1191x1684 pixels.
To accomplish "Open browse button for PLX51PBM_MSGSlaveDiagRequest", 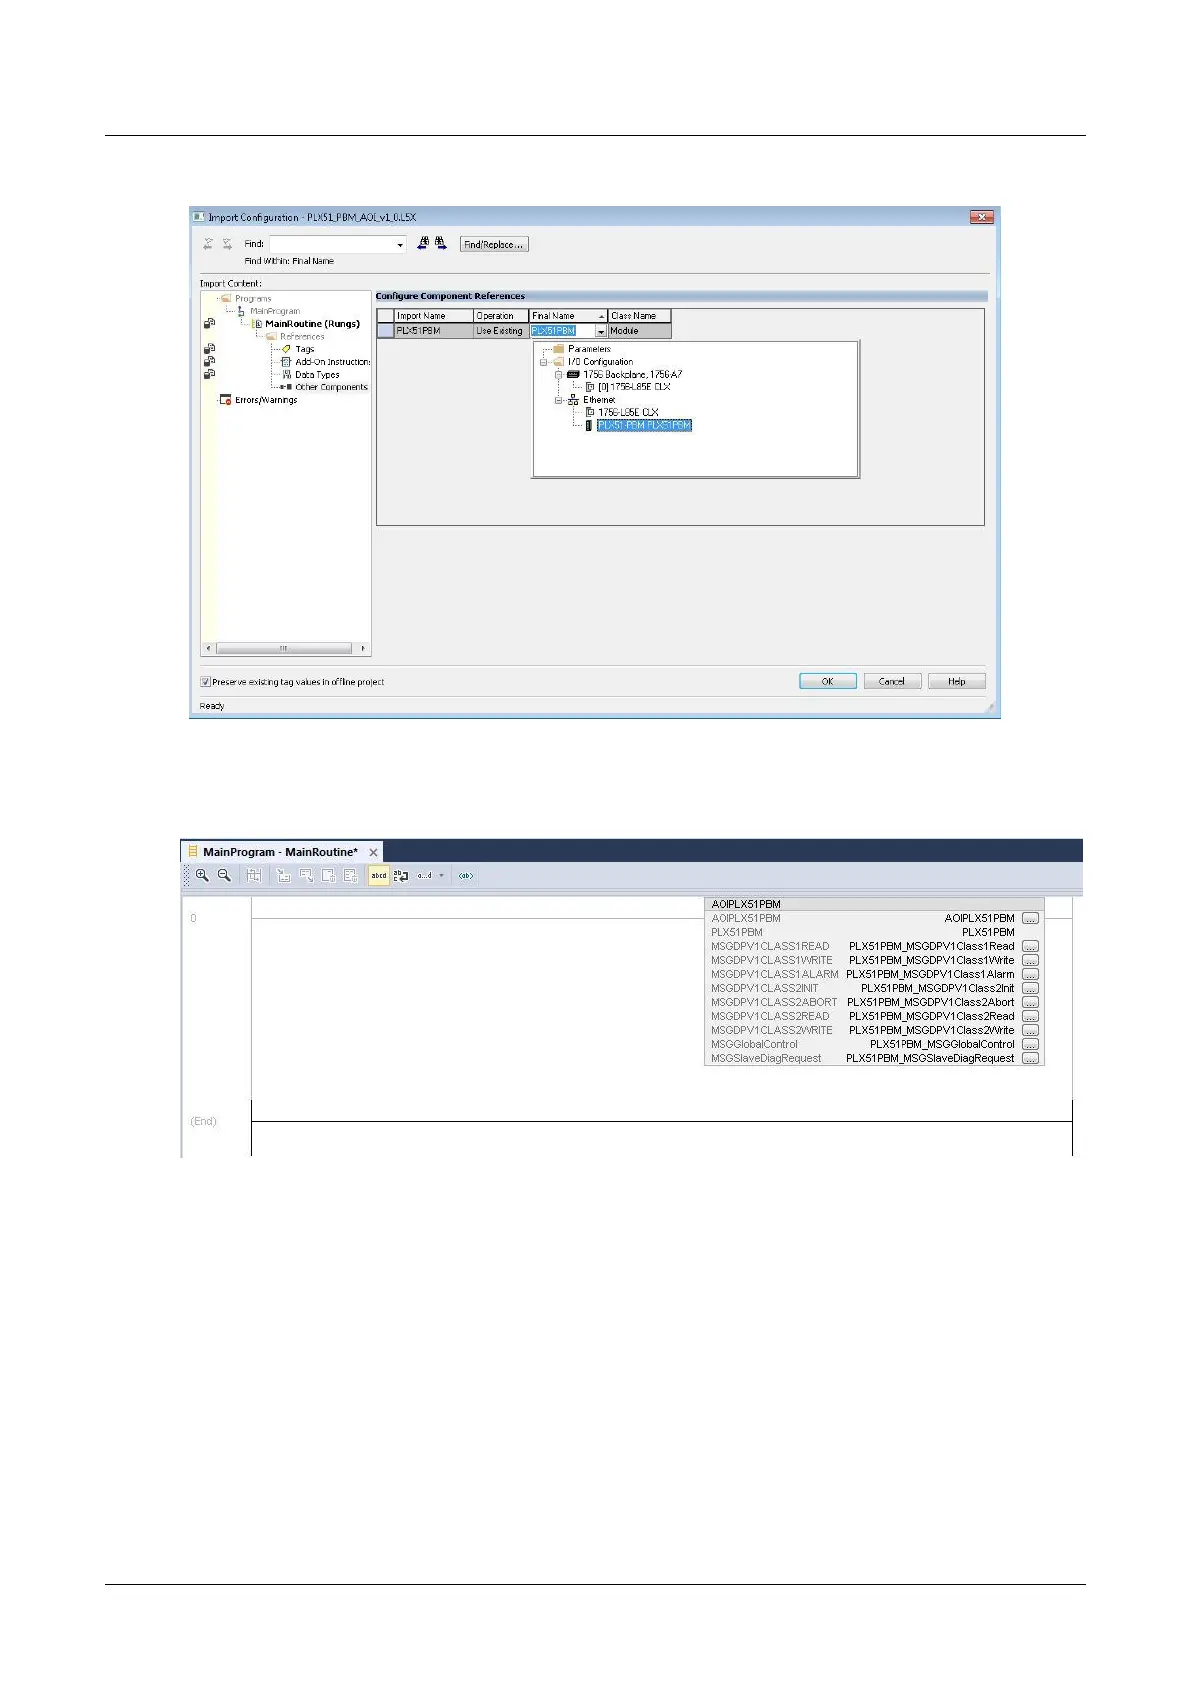I will (1031, 1058).
